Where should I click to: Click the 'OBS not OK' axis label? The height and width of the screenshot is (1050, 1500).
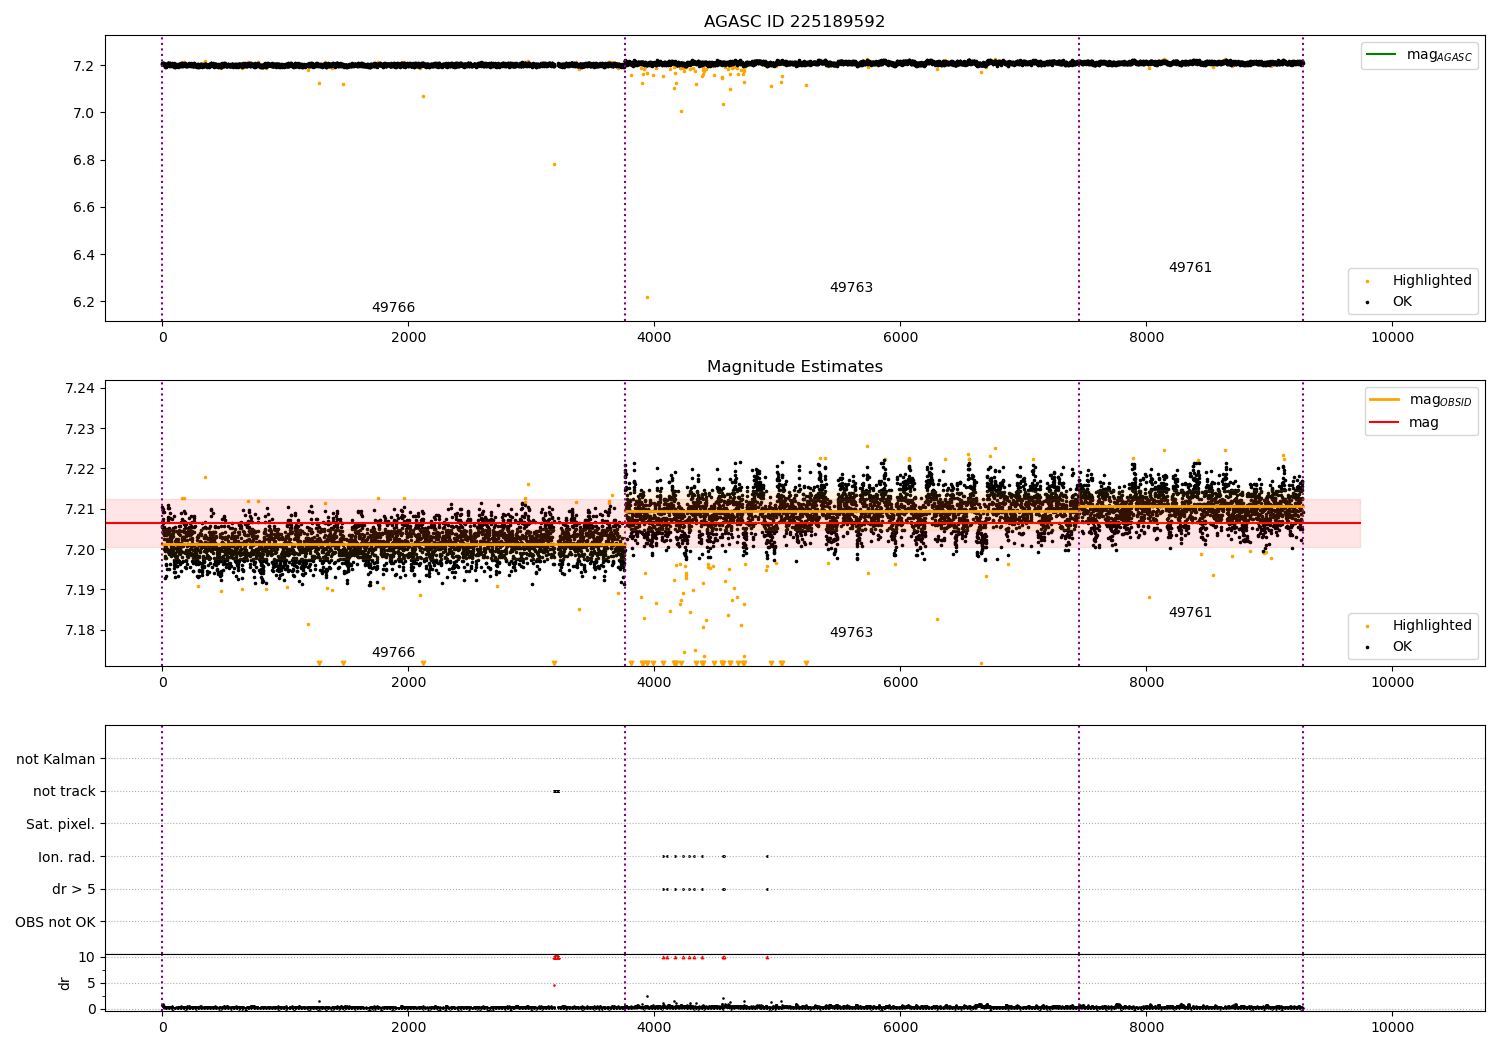click(x=55, y=923)
